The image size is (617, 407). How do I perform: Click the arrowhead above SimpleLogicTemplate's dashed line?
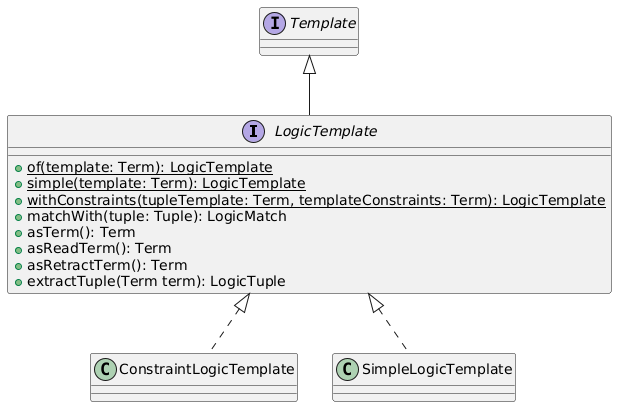click(376, 303)
